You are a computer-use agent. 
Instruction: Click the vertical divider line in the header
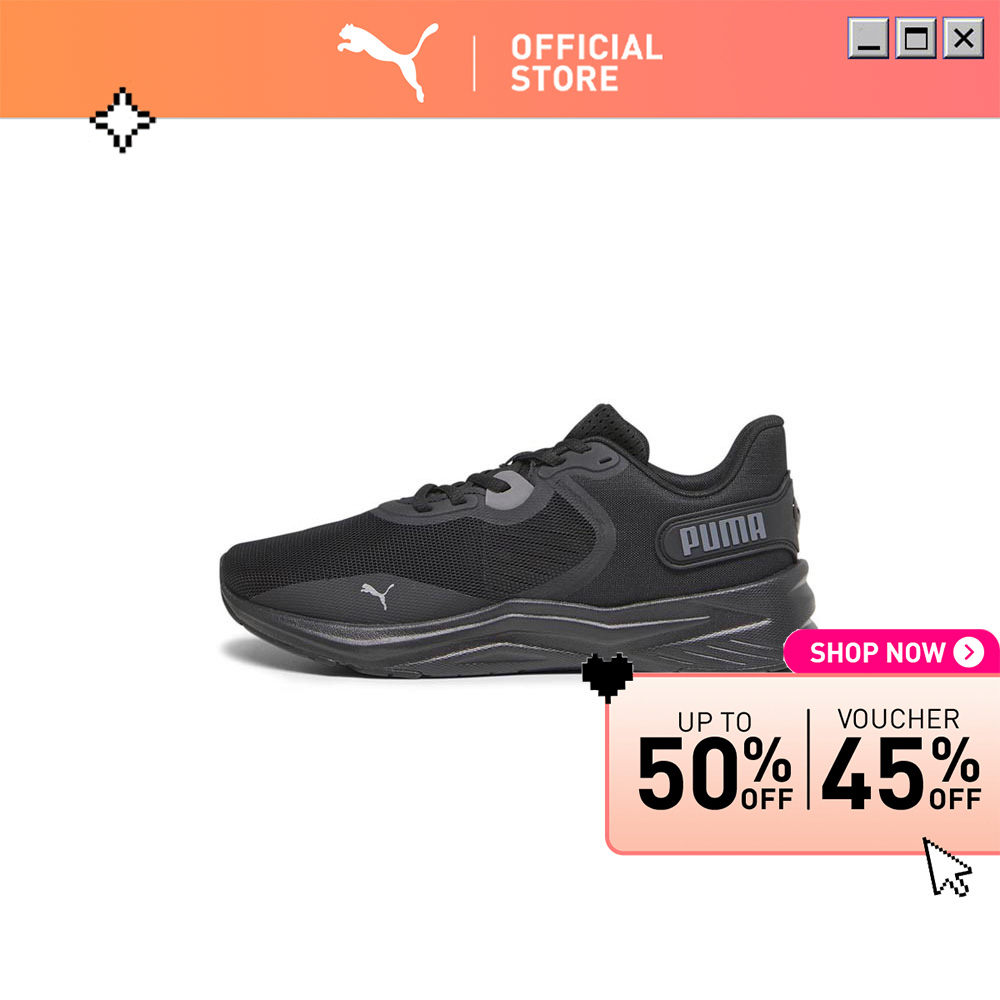474,63
